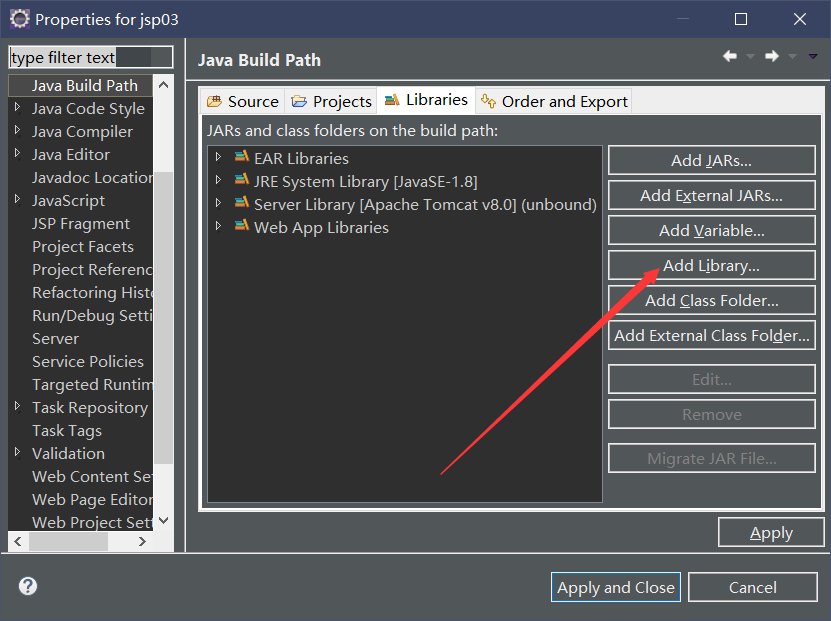Open the help question mark icon
This screenshot has width=831, height=621.
tap(28, 586)
